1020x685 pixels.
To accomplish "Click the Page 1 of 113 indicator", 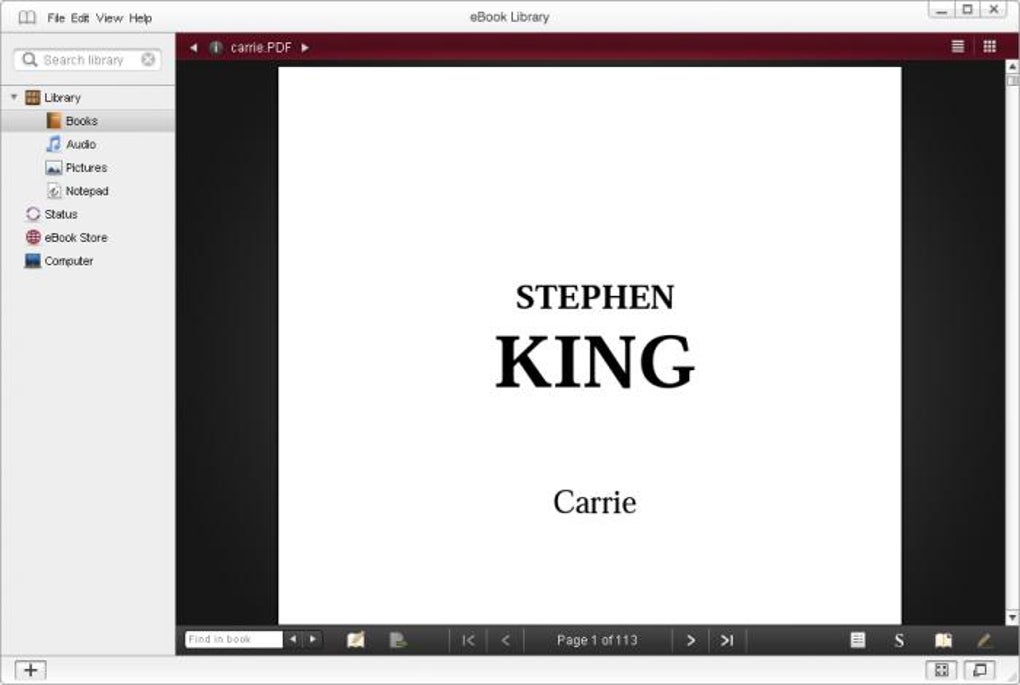I will (x=597, y=640).
